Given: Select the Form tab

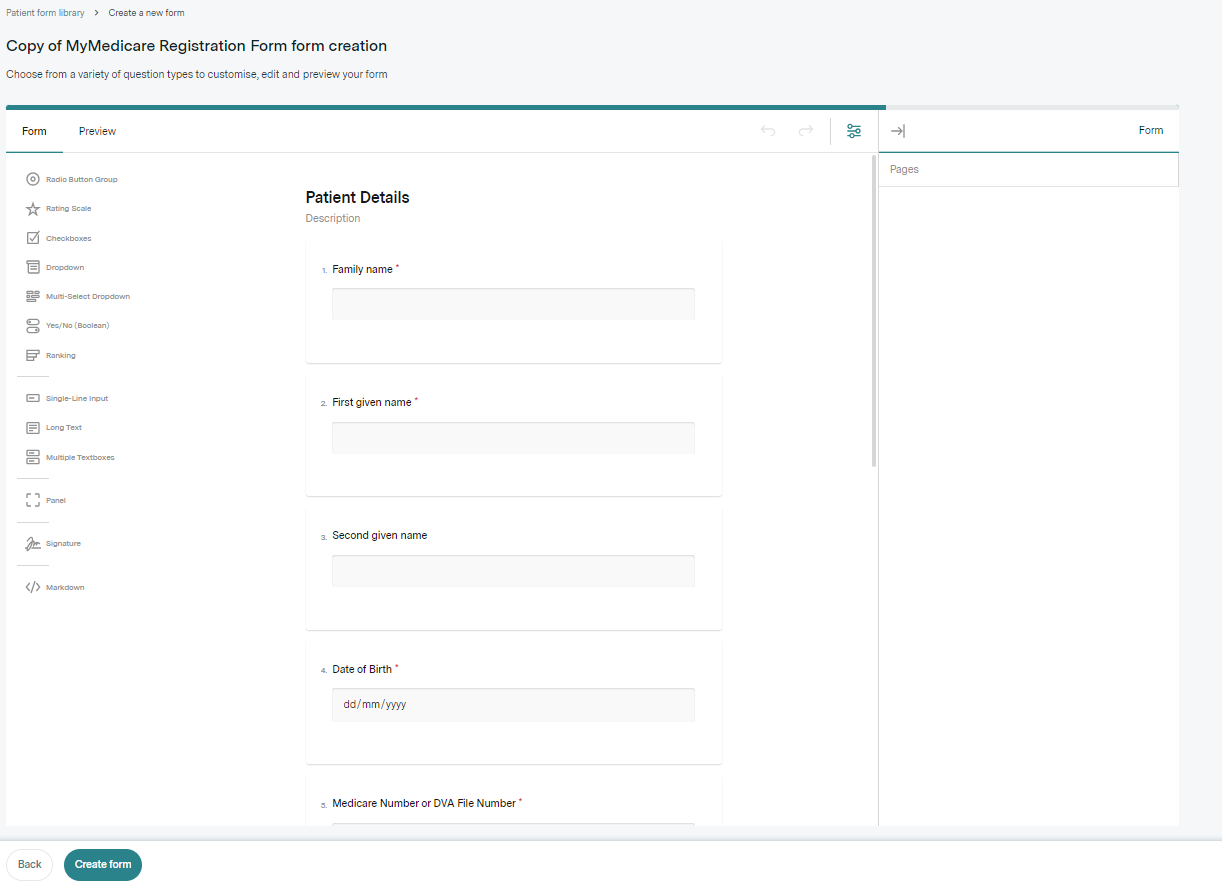Looking at the screenshot, I should click(x=34, y=131).
